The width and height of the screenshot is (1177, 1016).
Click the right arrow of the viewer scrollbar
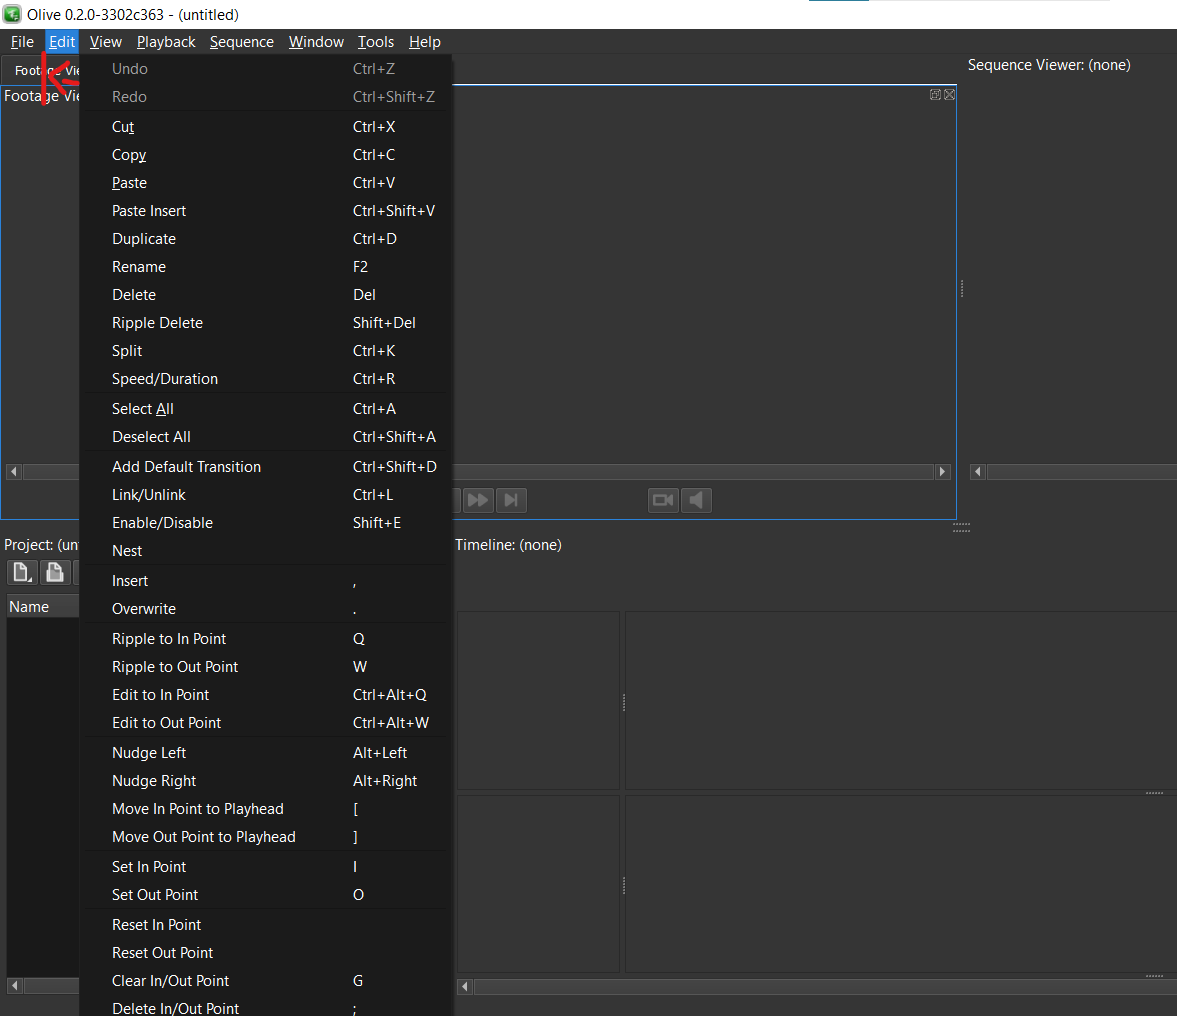coord(941,471)
